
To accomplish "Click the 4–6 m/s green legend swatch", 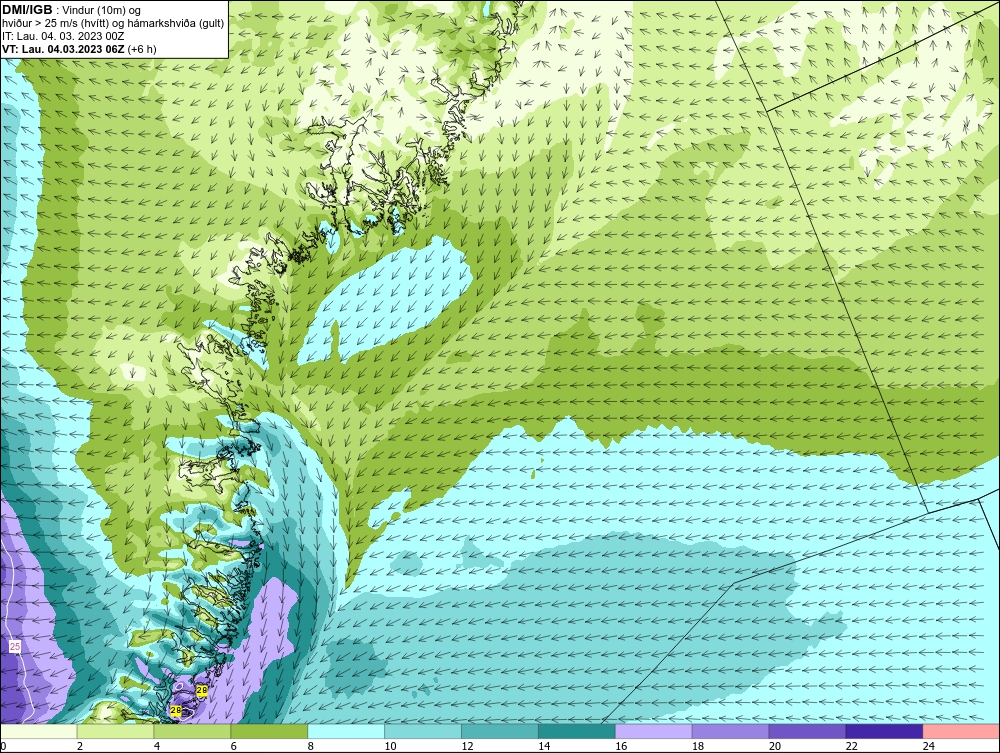I will coord(192,731).
